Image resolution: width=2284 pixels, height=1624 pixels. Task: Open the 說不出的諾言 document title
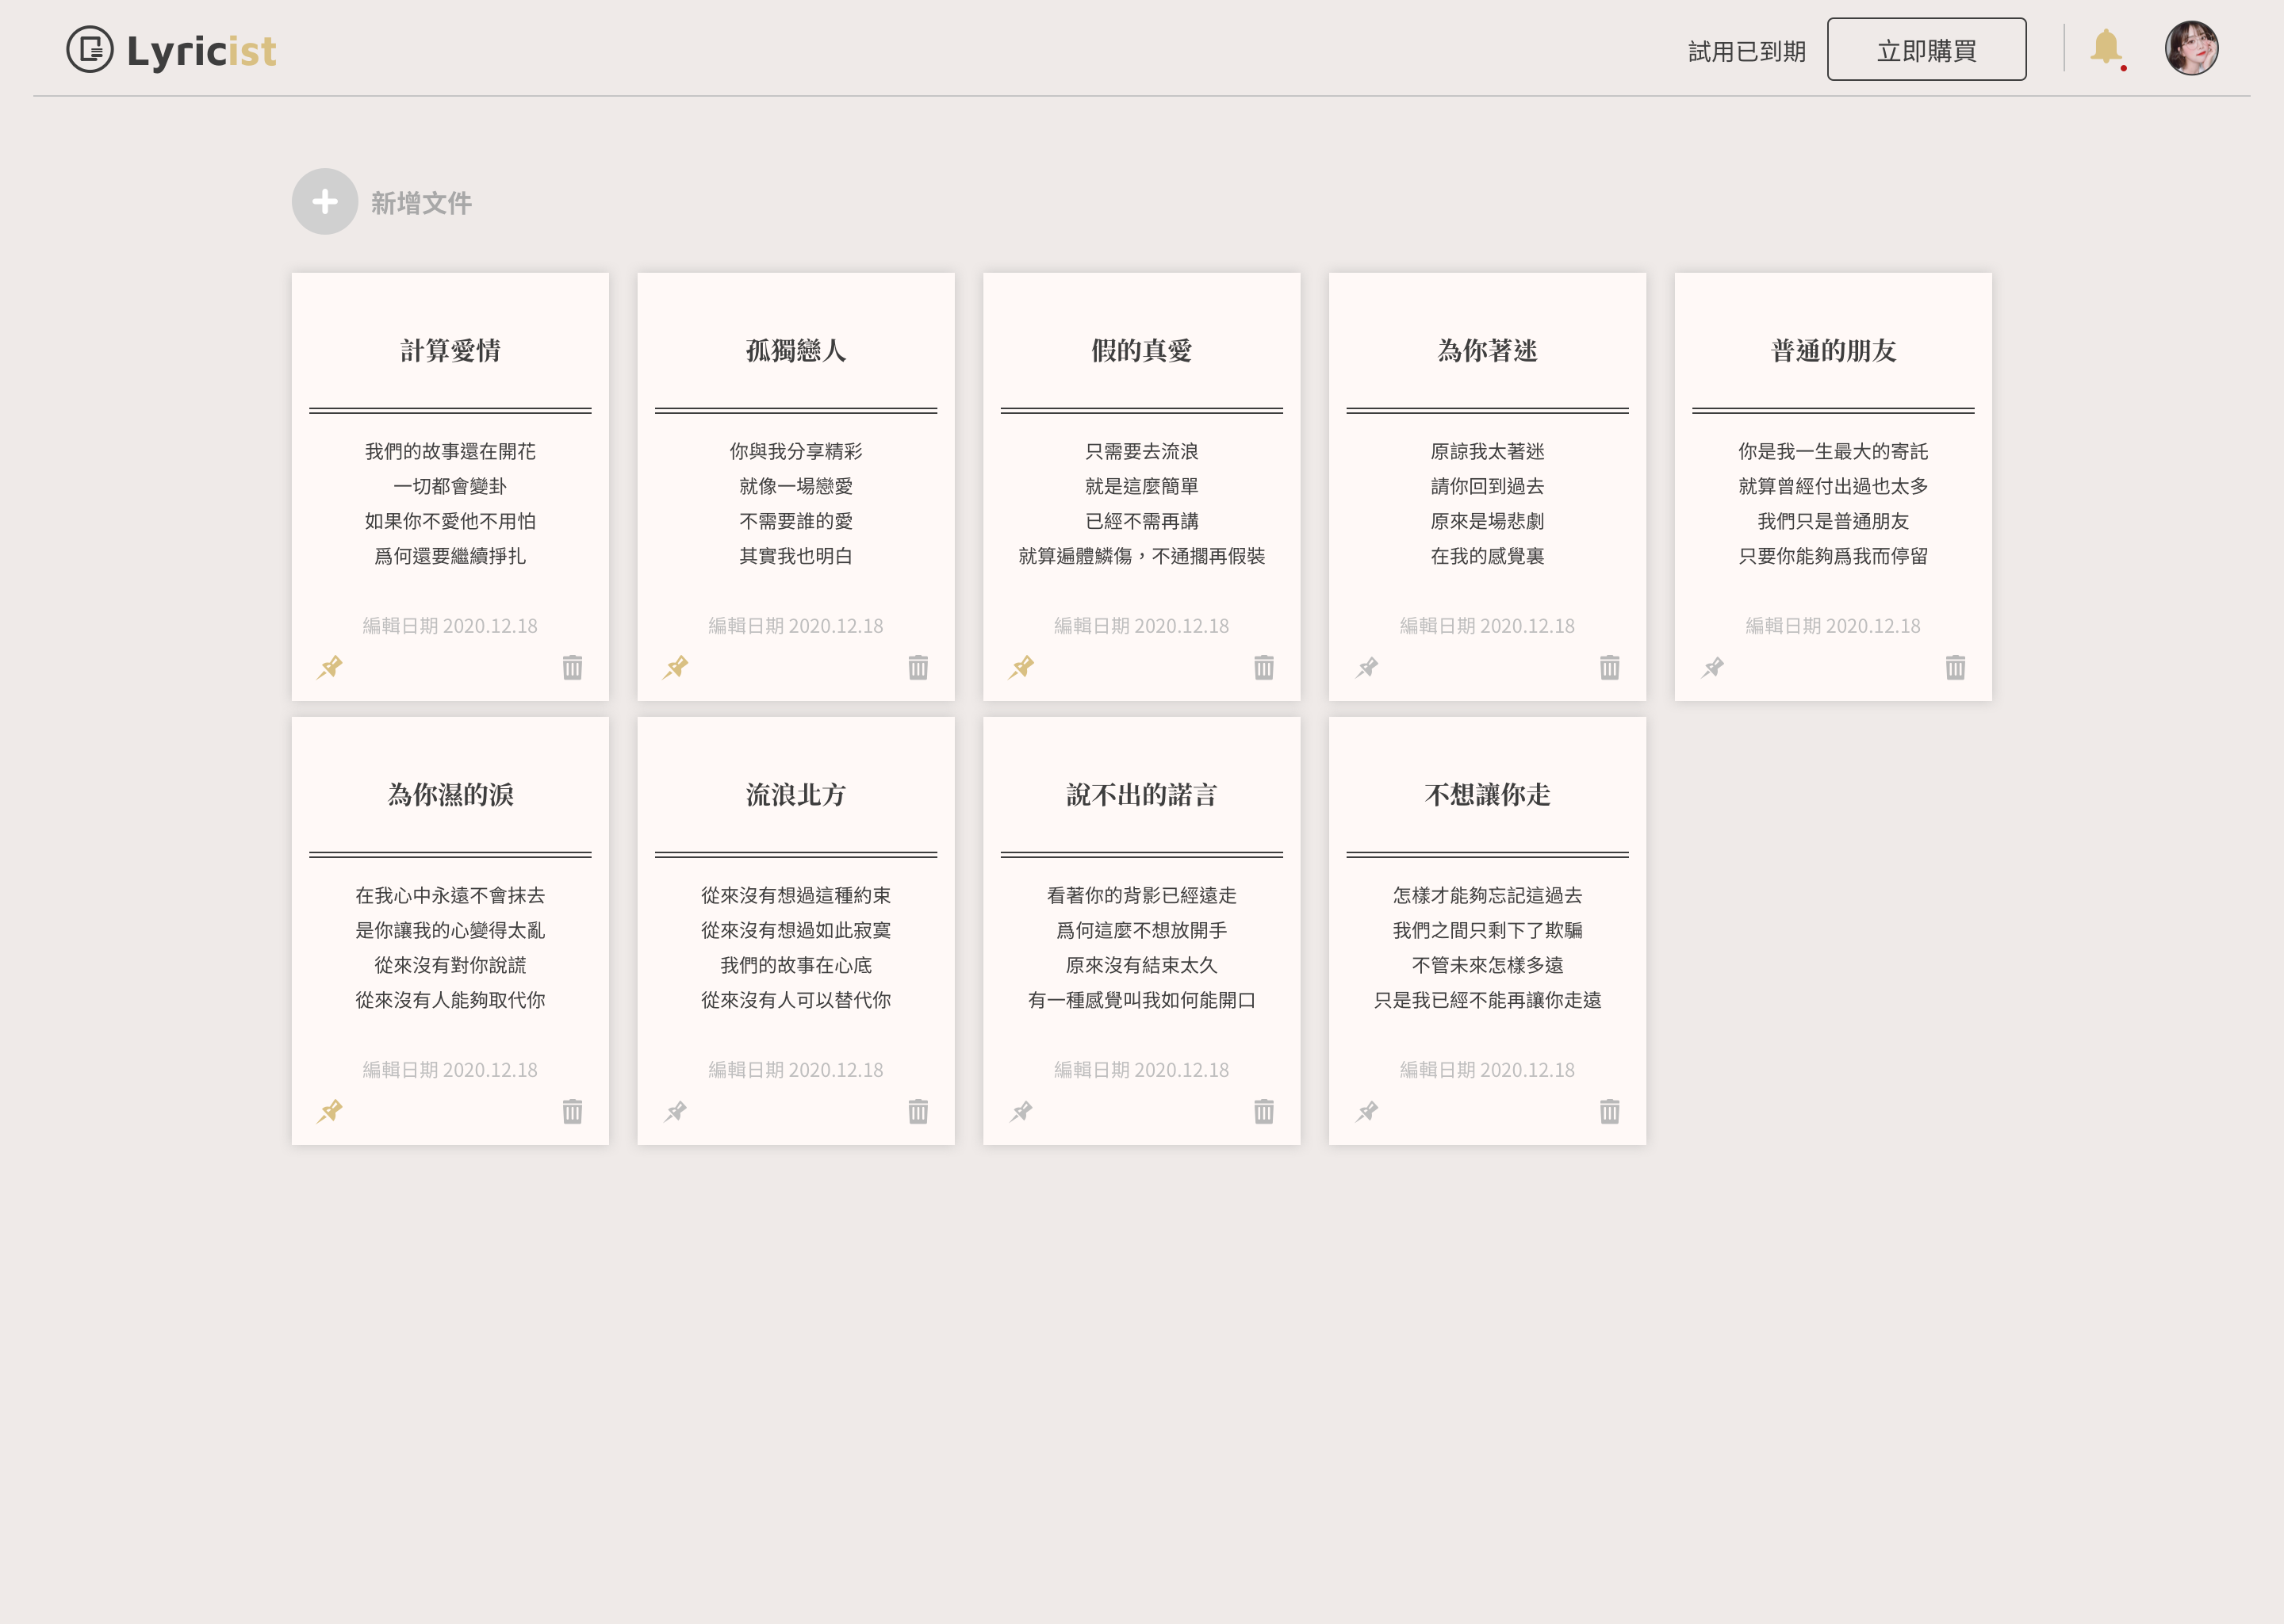1142,795
